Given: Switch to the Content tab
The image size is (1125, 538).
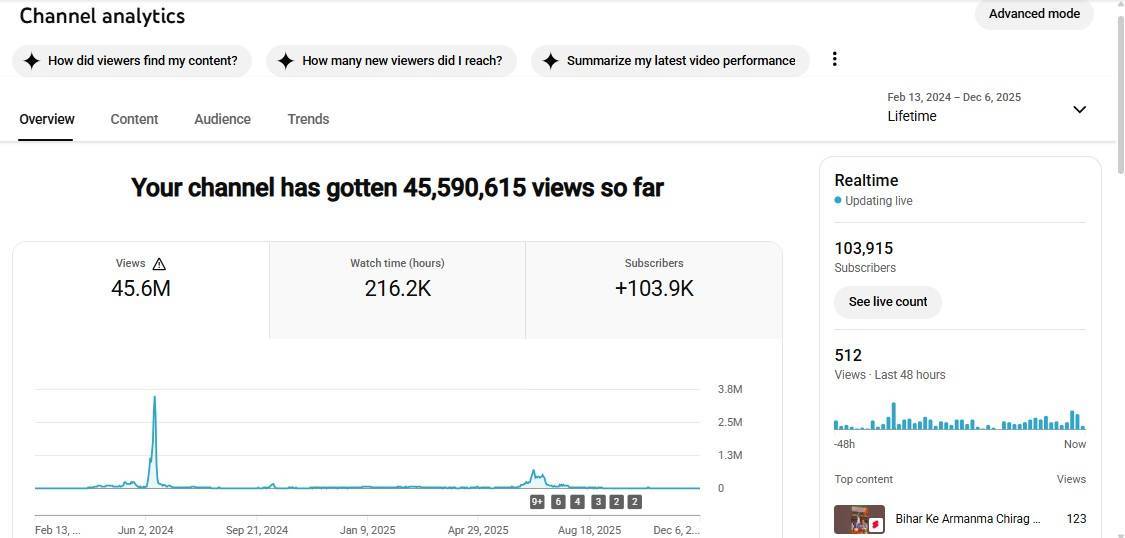Looking at the screenshot, I should 134,119.
